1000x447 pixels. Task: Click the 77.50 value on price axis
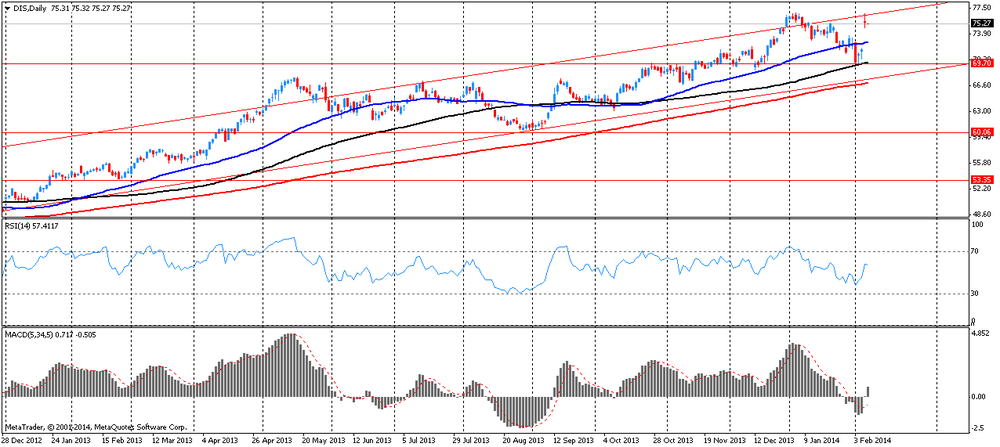click(980, 8)
